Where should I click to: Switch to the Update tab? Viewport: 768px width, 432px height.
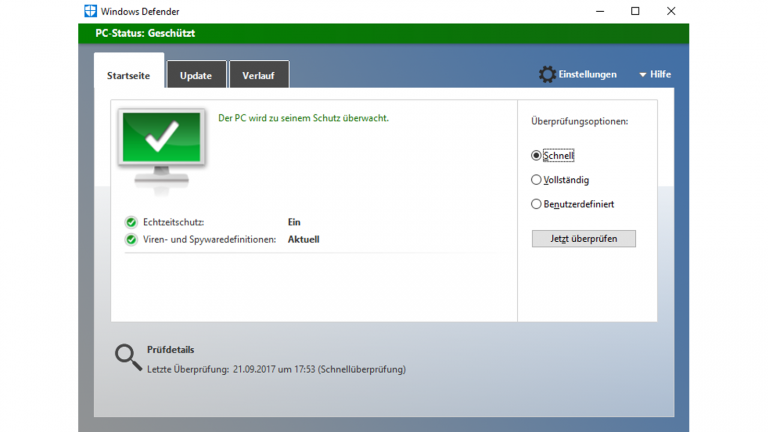pos(196,75)
